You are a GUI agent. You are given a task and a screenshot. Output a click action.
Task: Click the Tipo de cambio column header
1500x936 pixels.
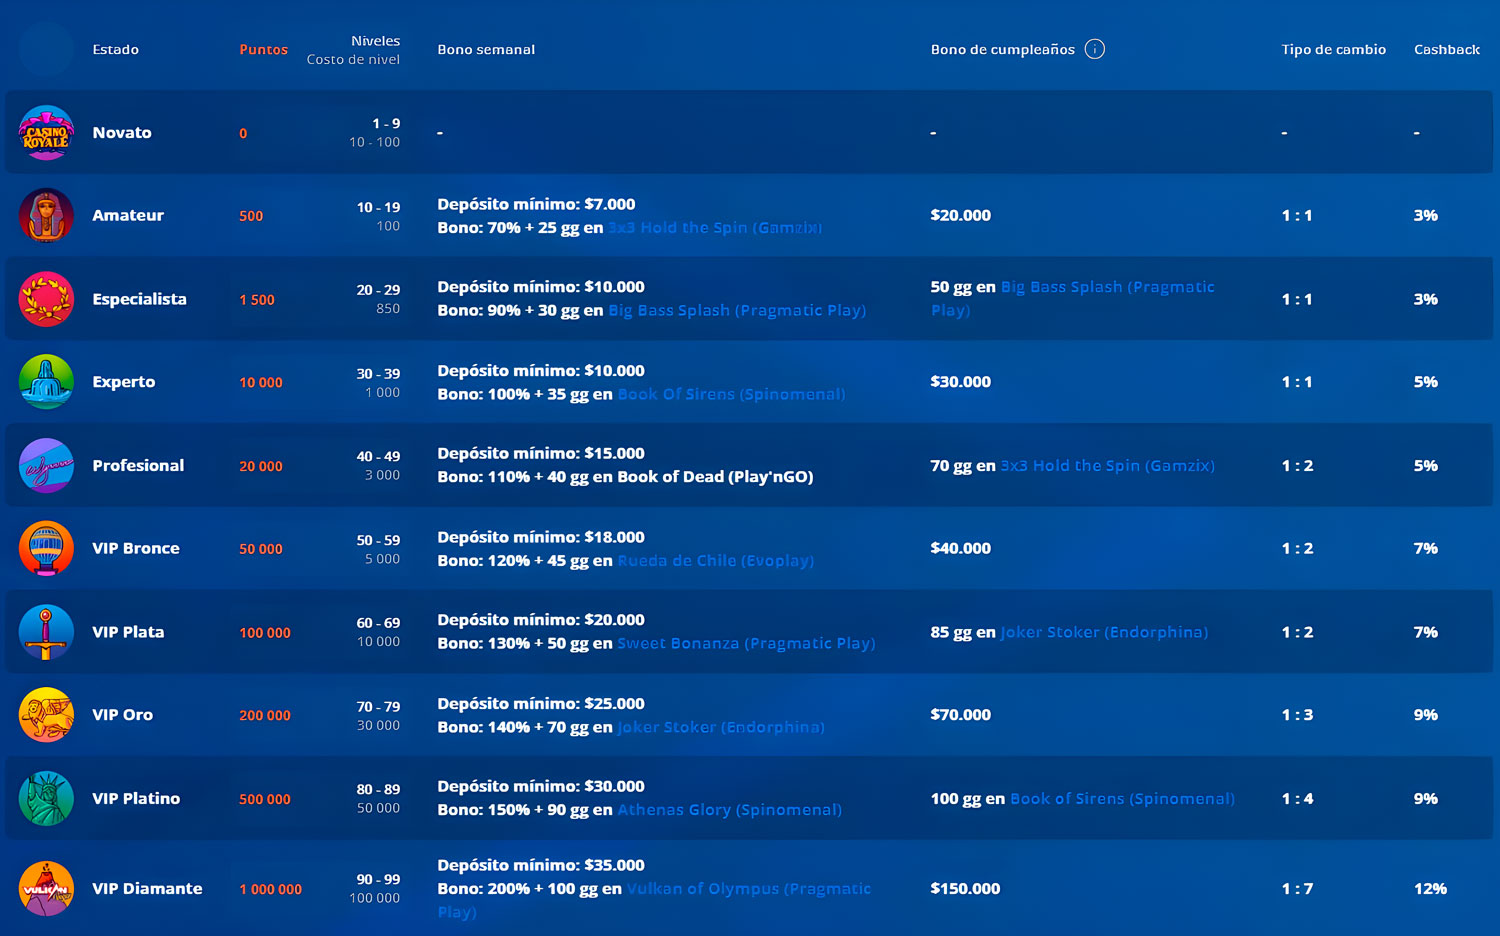click(1334, 49)
